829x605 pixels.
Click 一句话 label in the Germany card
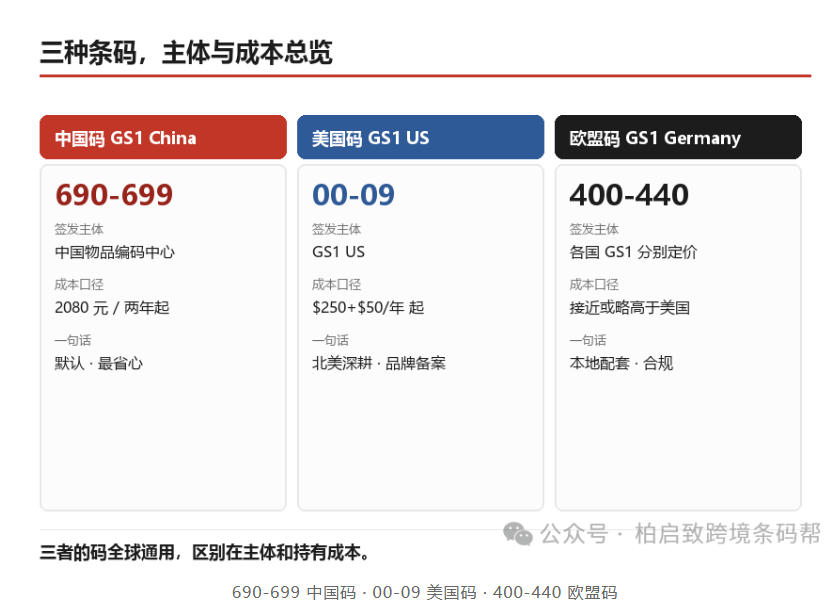588,340
